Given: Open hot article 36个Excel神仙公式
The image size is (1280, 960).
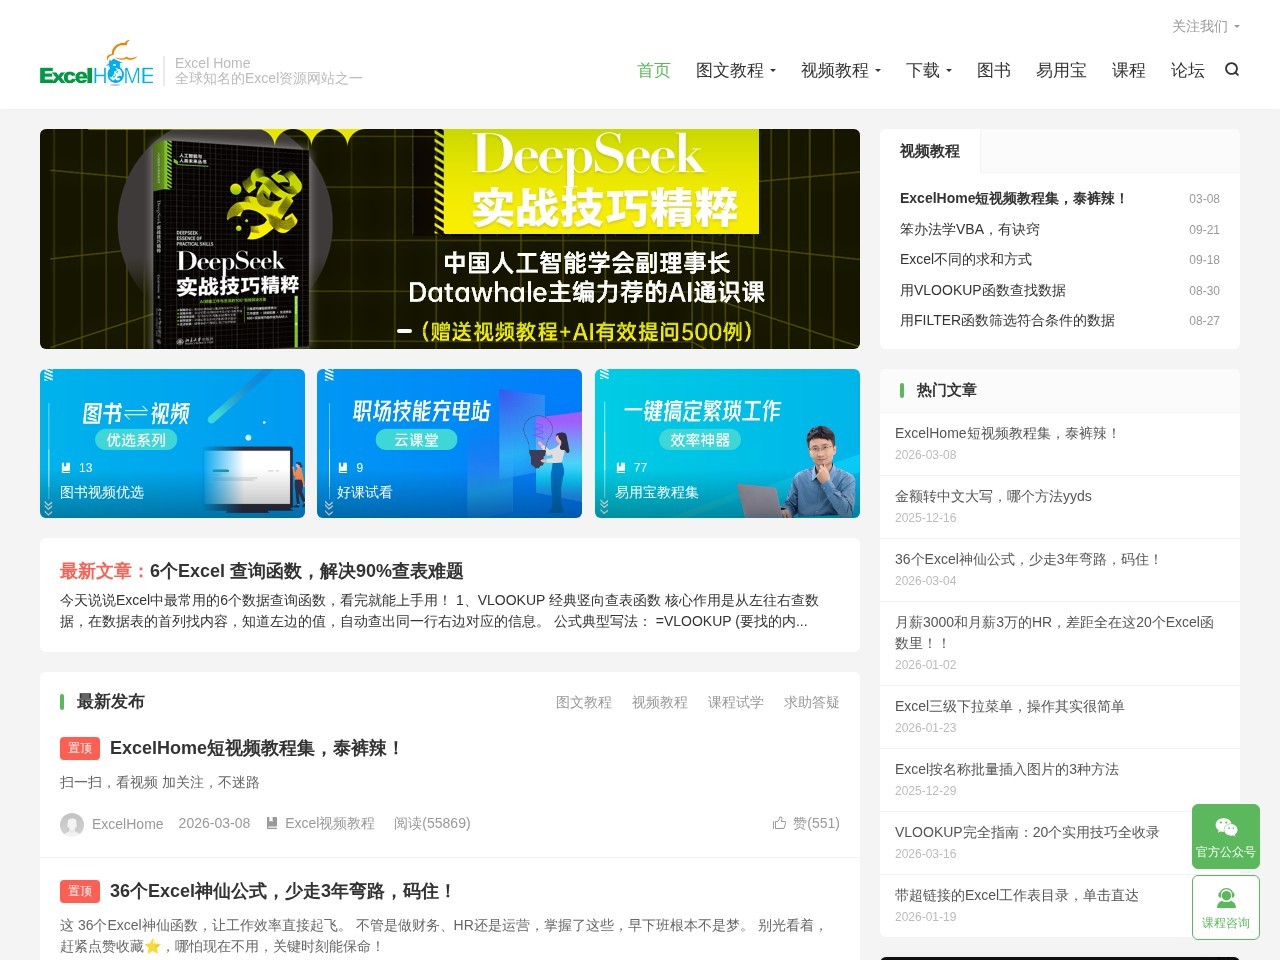Looking at the screenshot, I should (1028, 559).
